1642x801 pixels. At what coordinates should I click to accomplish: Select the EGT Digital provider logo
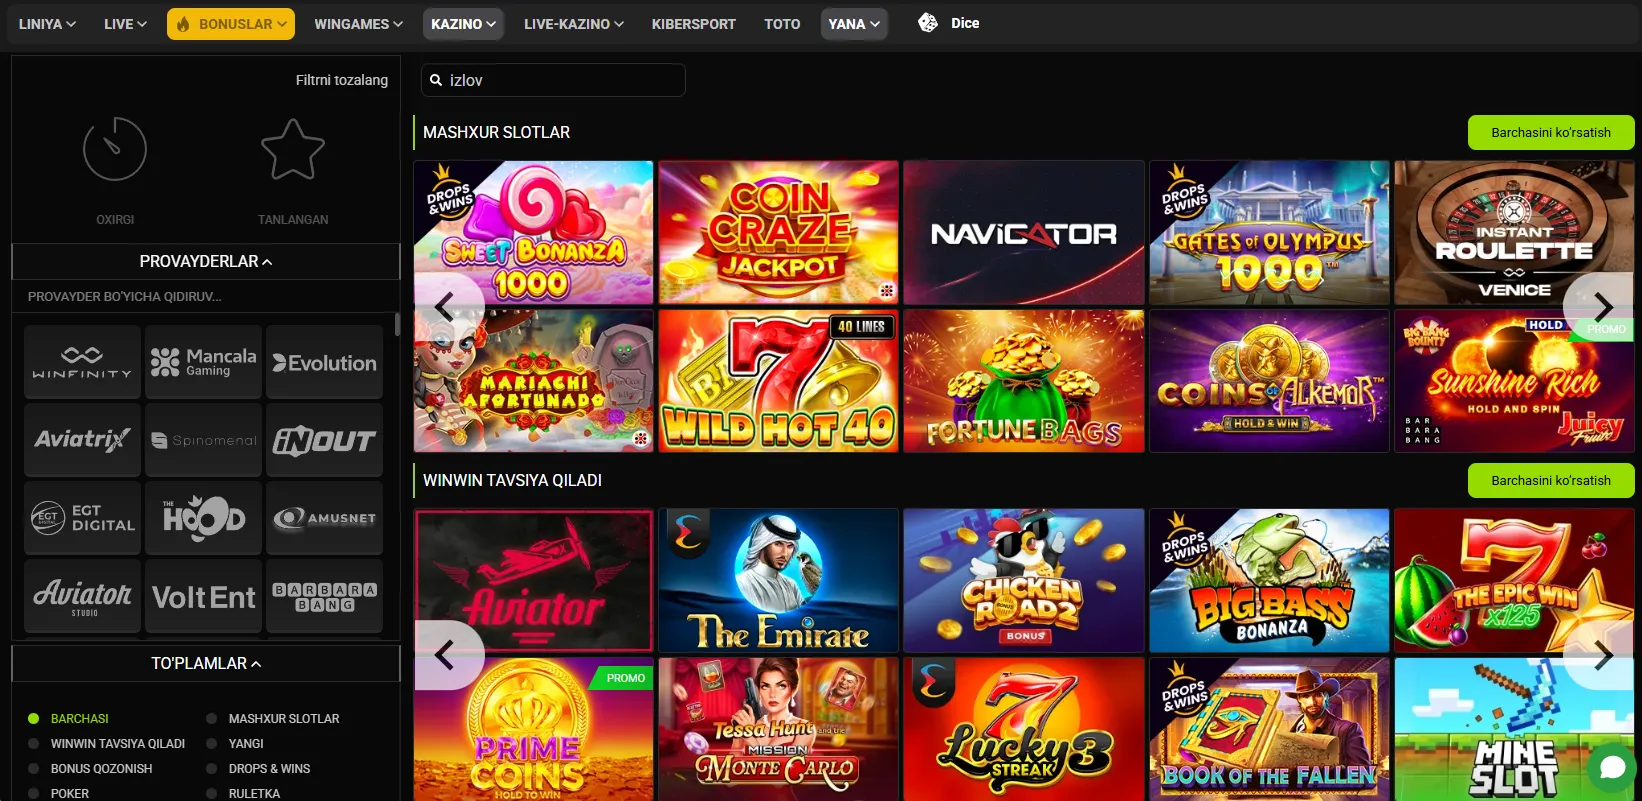[x=82, y=518]
